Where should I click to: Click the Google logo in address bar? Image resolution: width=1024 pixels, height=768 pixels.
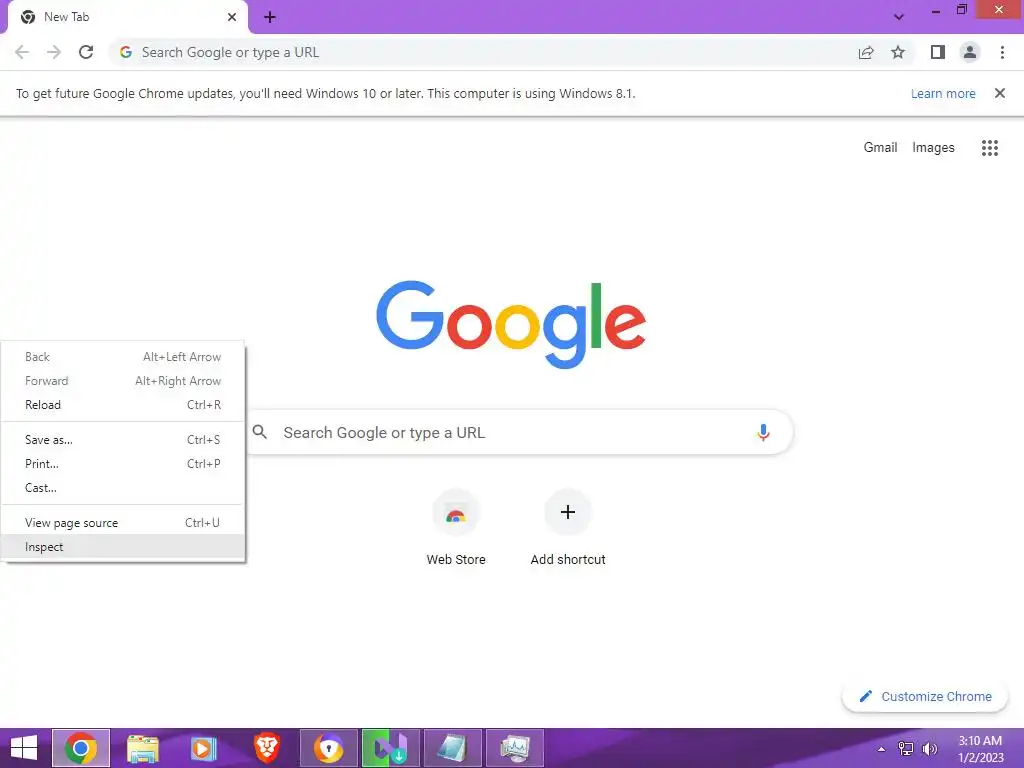coord(126,52)
